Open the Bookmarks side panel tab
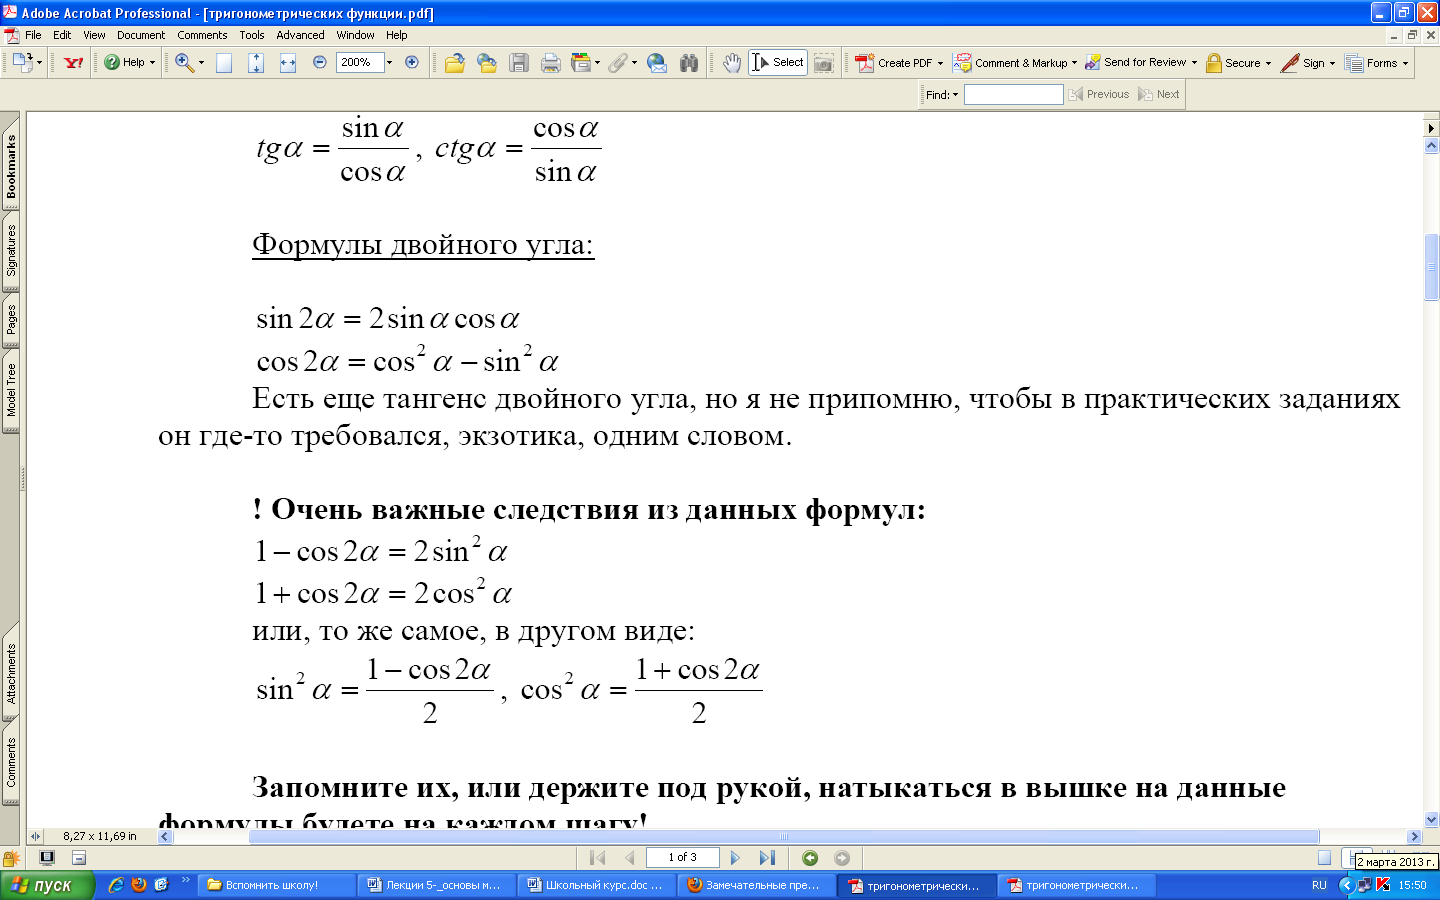 pos(11,167)
